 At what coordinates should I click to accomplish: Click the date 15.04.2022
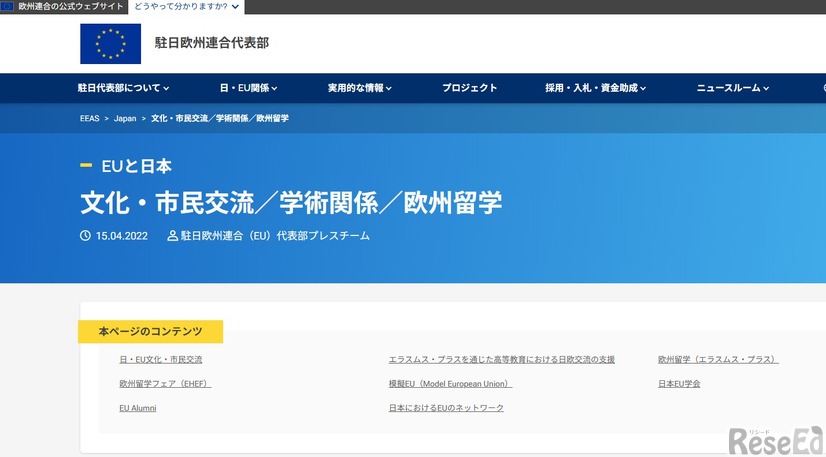point(122,236)
